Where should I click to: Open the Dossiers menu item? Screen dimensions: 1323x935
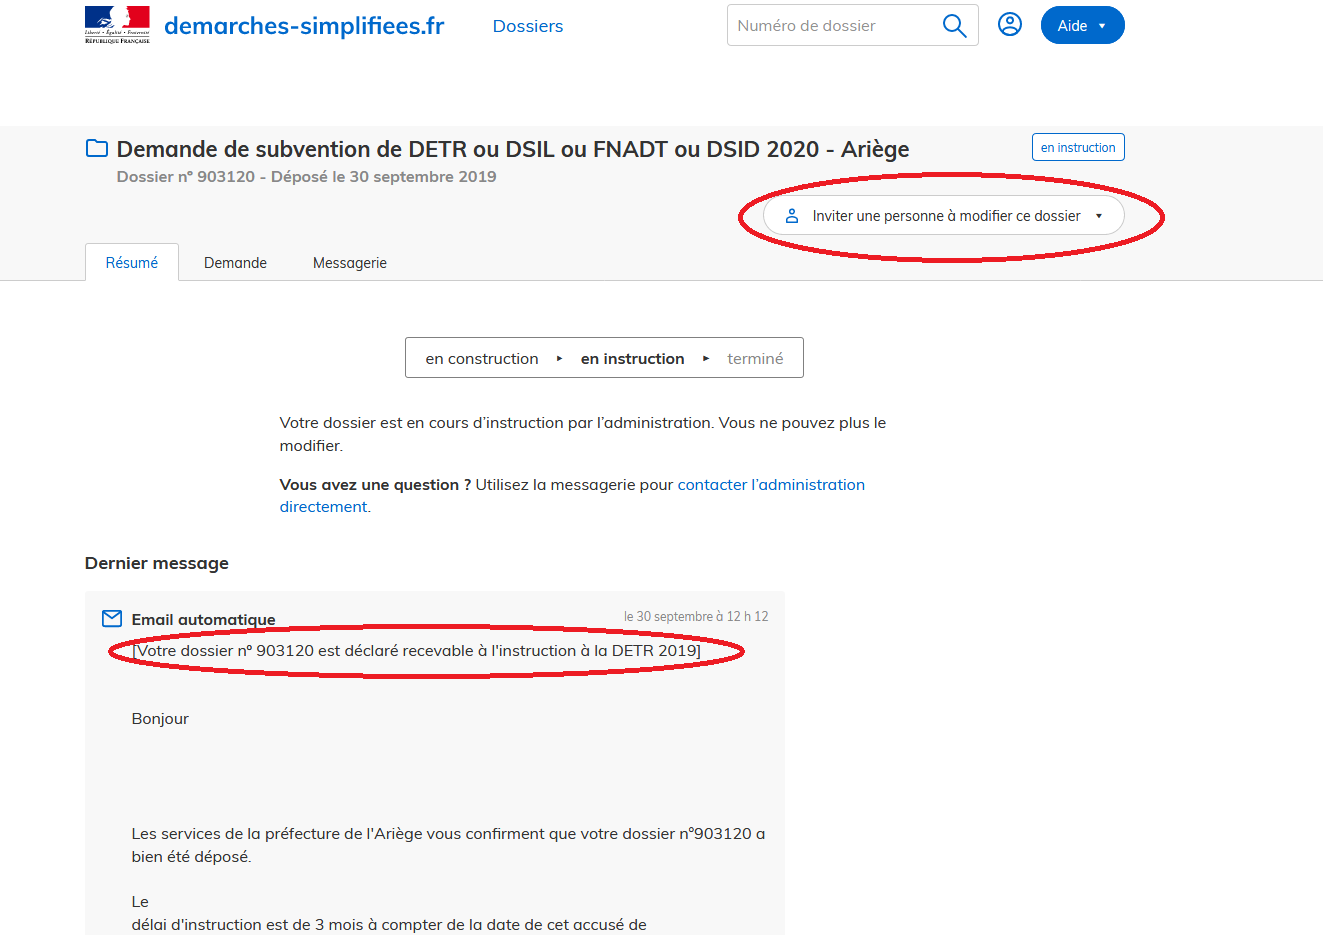pos(527,25)
